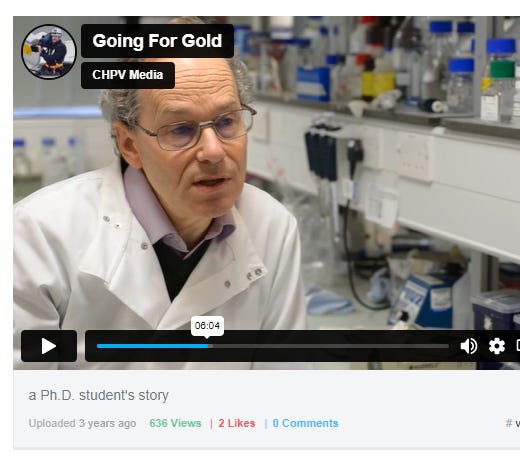Screen dimensions: 520x461
Task: Open the 0 Comments link
Action: tap(305, 423)
